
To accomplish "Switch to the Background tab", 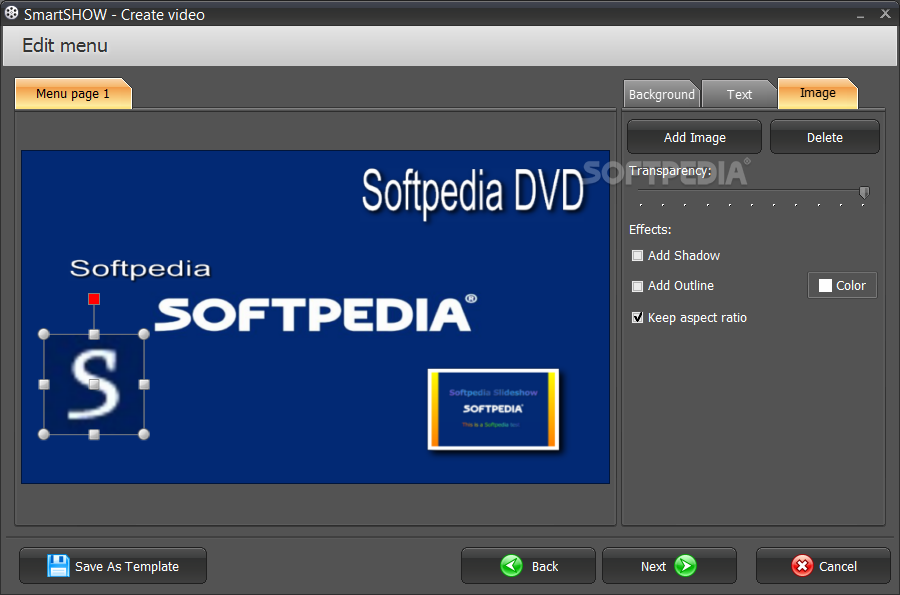I will point(661,94).
